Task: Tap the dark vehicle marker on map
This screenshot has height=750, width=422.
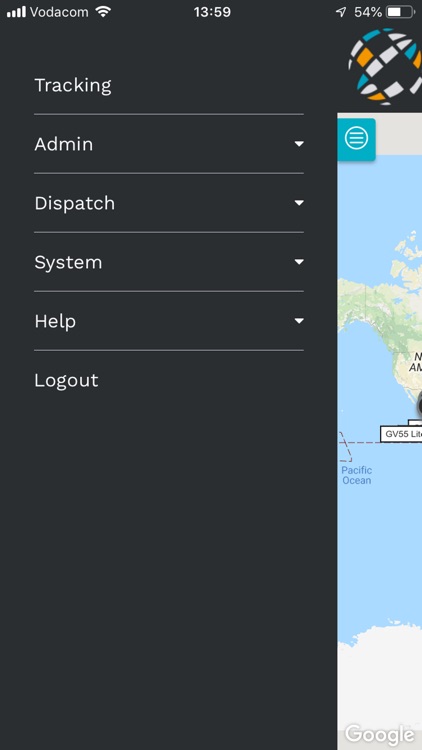Action: [420, 406]
